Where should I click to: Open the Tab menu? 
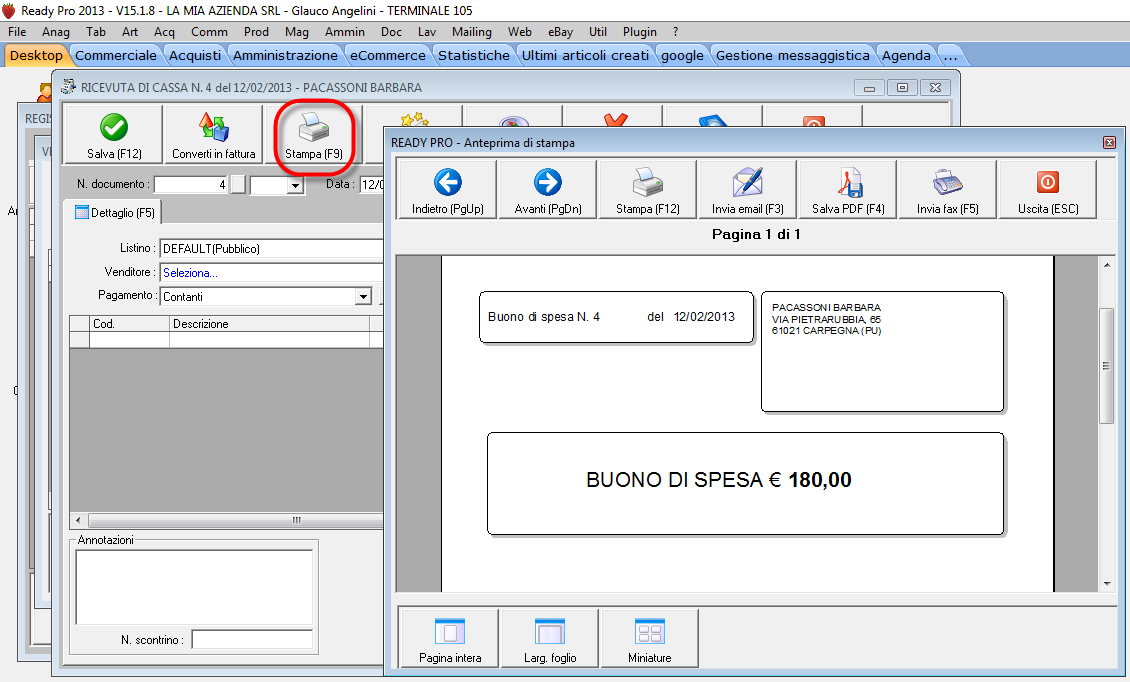coord(96,32)
